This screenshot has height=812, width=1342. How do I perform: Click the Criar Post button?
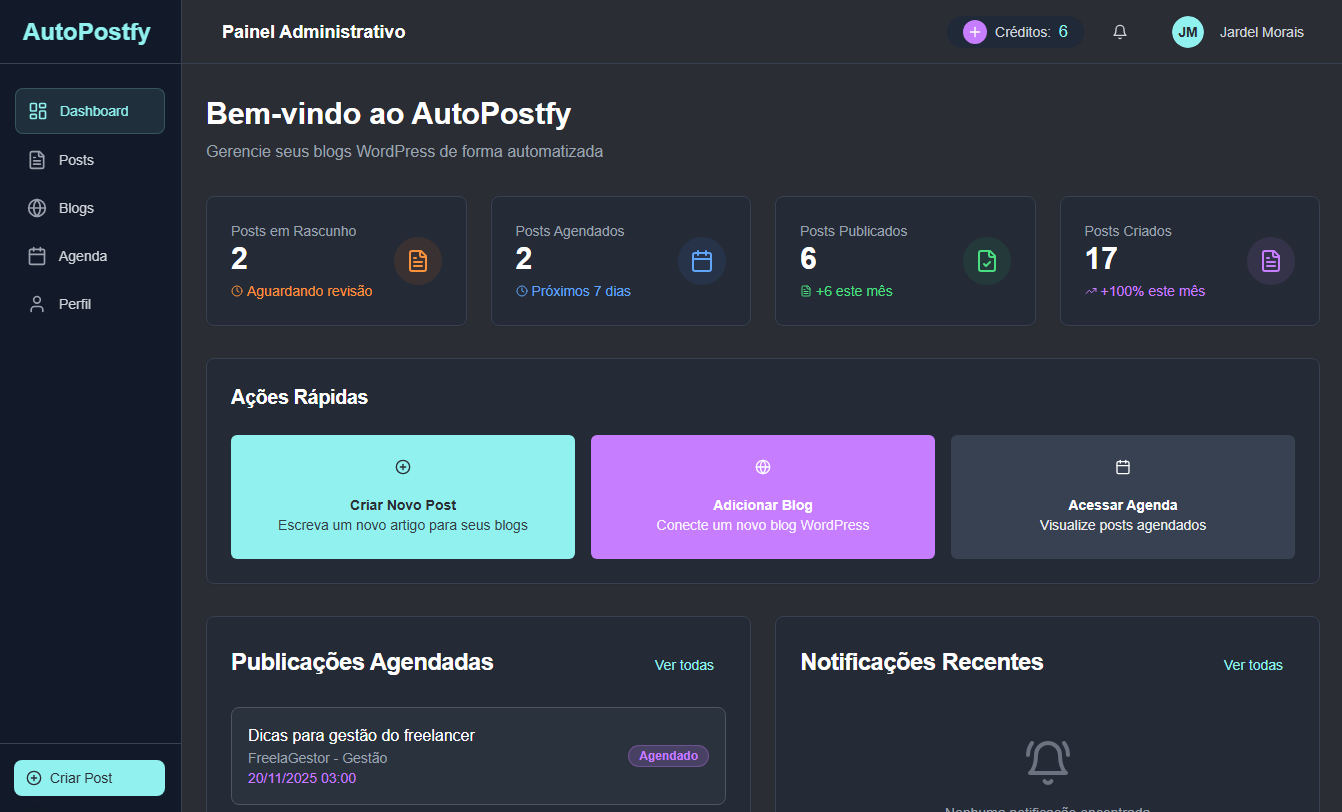[89, 778]
